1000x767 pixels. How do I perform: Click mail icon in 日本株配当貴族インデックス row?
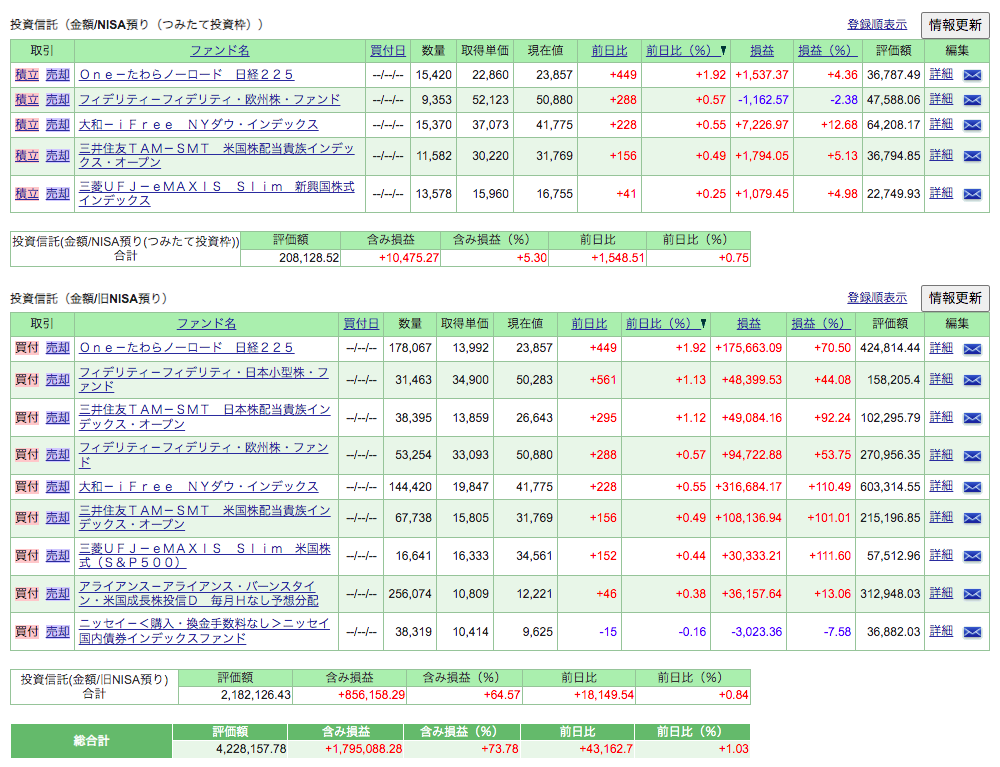(x=972, y=418)
